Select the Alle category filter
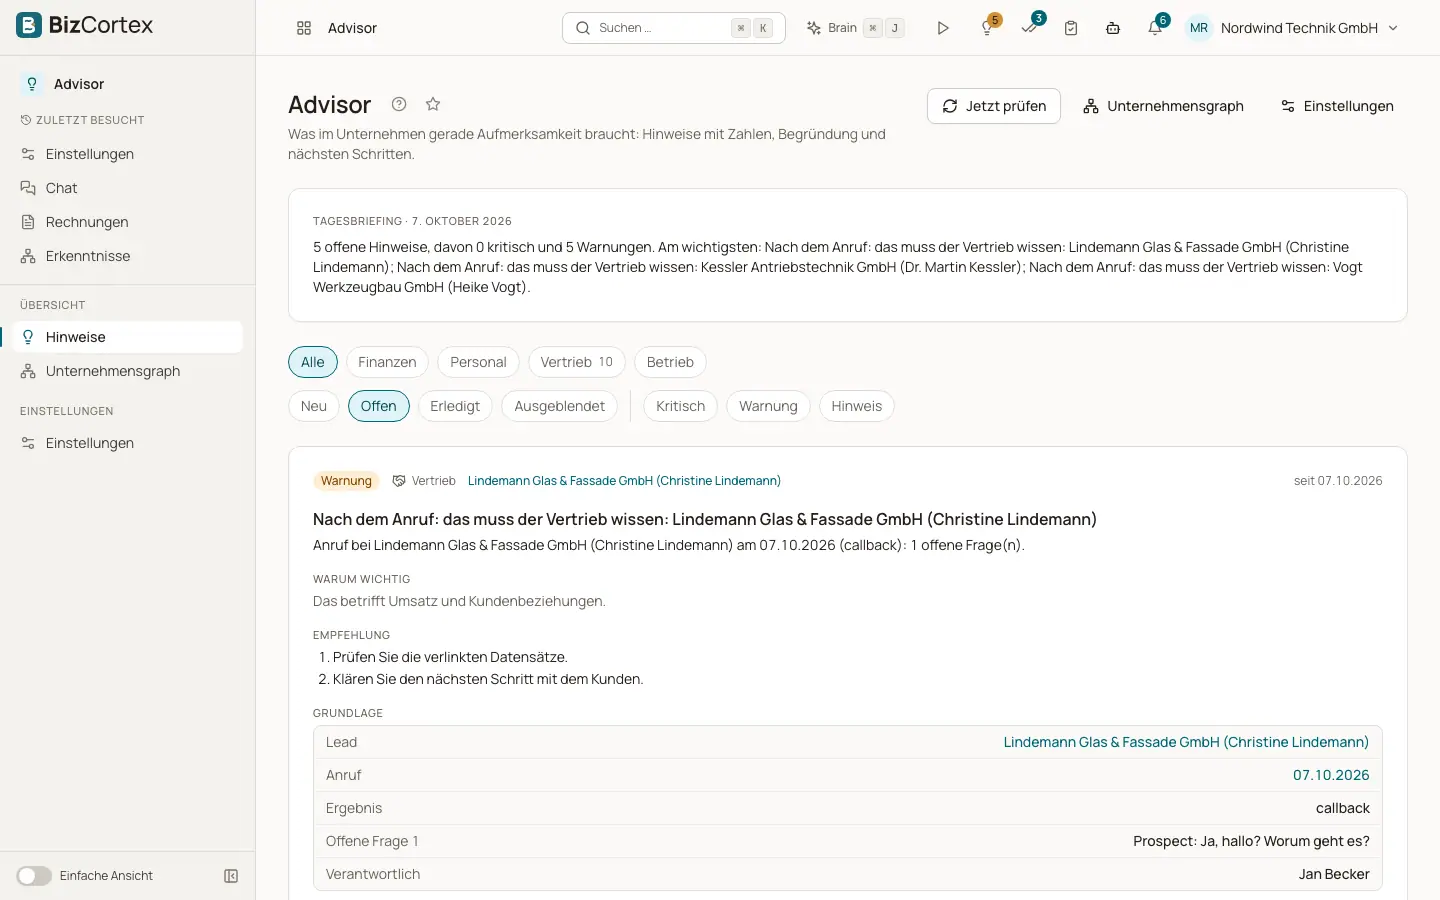1440x900 pixels. tap(313, 362)
